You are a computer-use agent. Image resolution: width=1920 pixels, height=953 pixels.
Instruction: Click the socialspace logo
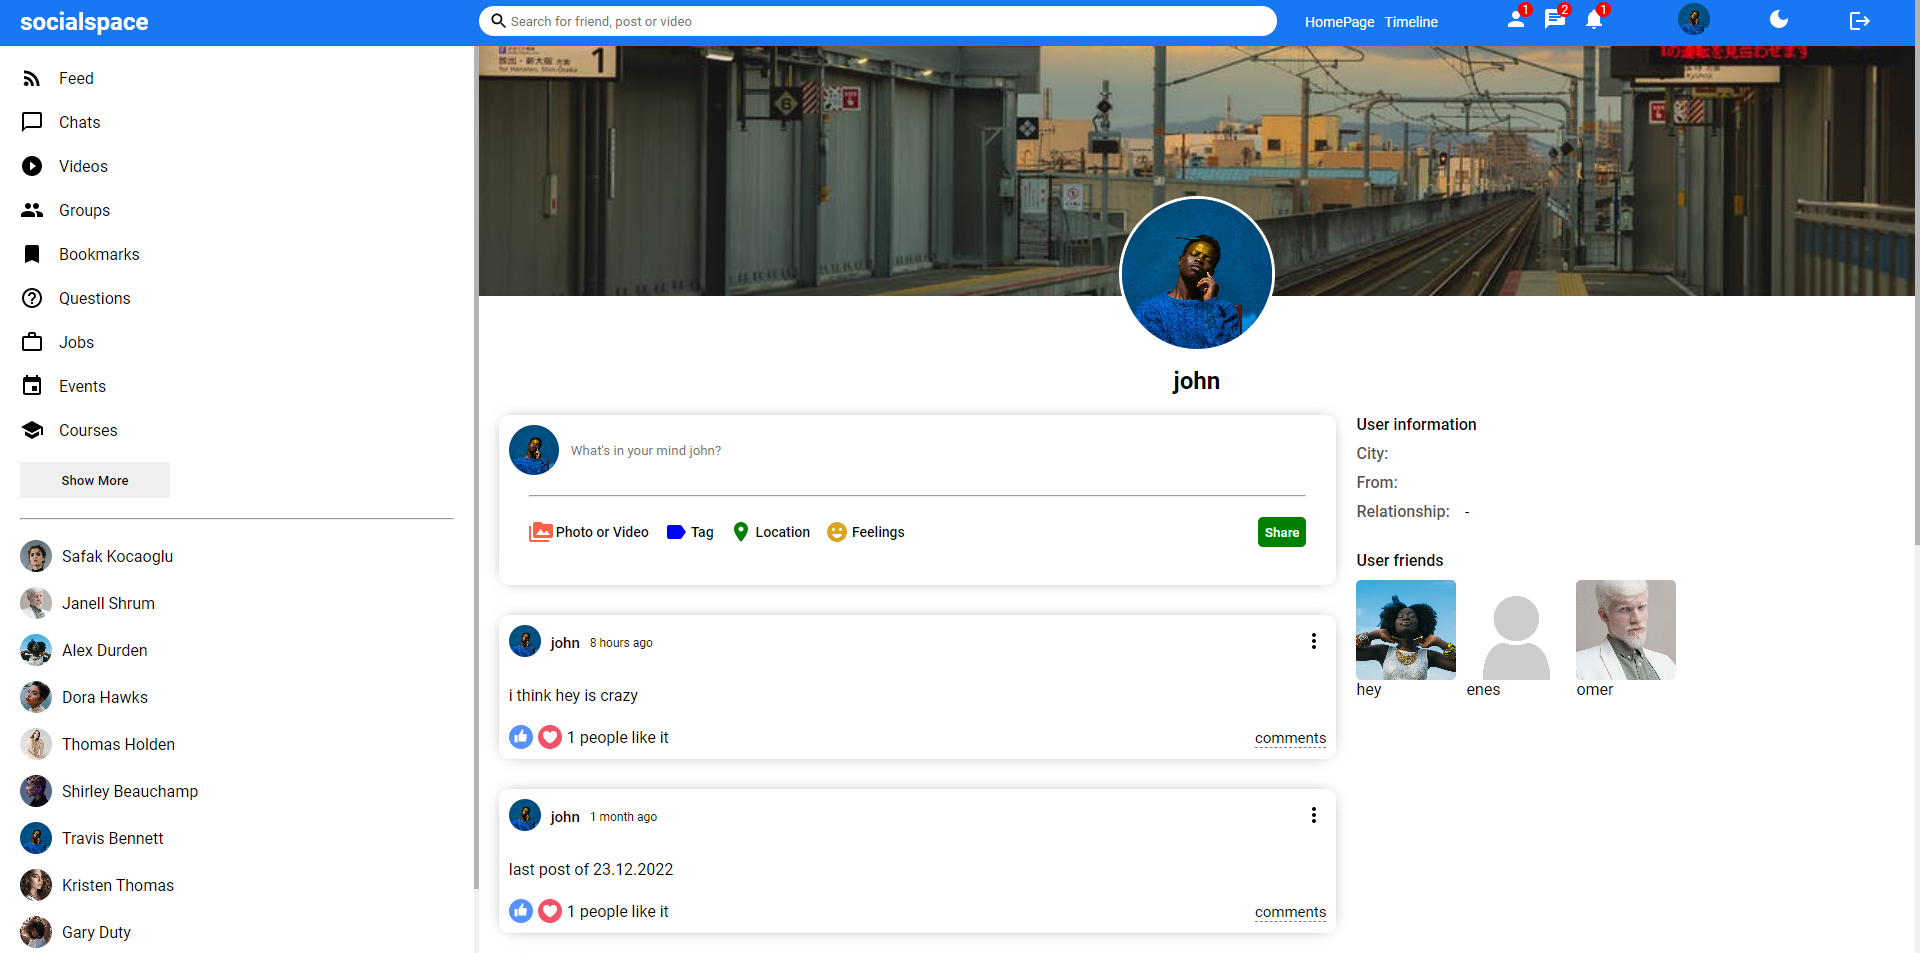point(84,22)
